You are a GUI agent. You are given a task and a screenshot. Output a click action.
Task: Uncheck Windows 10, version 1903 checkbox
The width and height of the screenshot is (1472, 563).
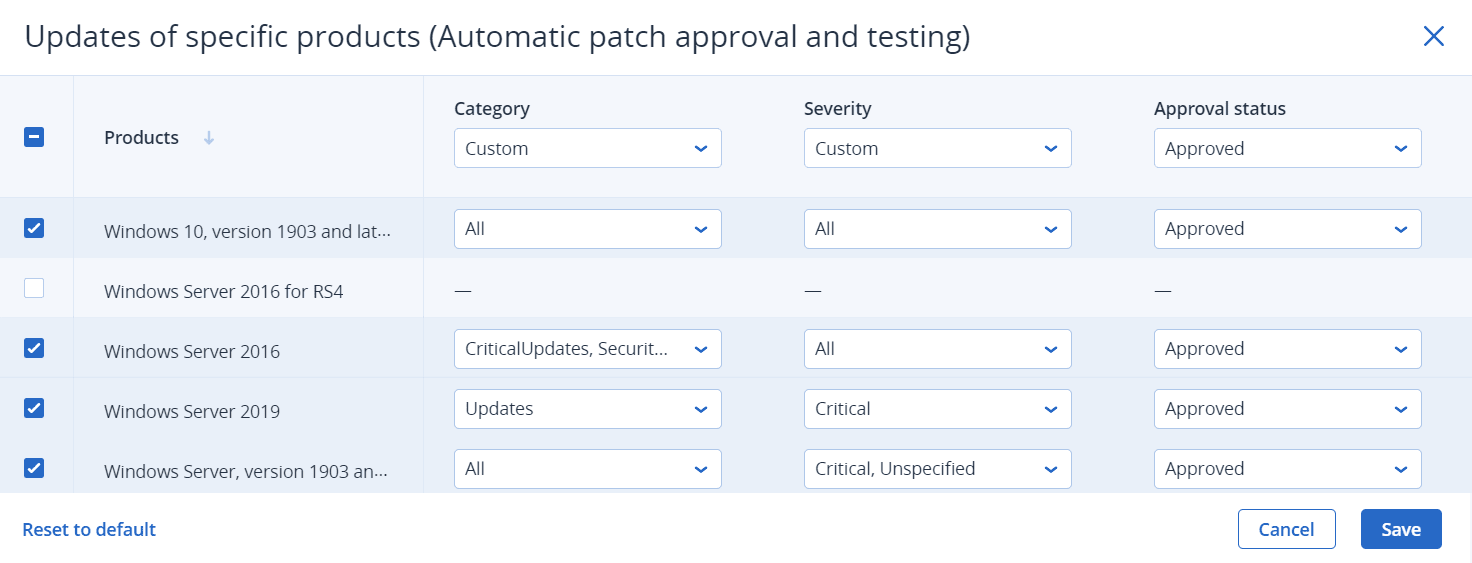click(34, 228)
